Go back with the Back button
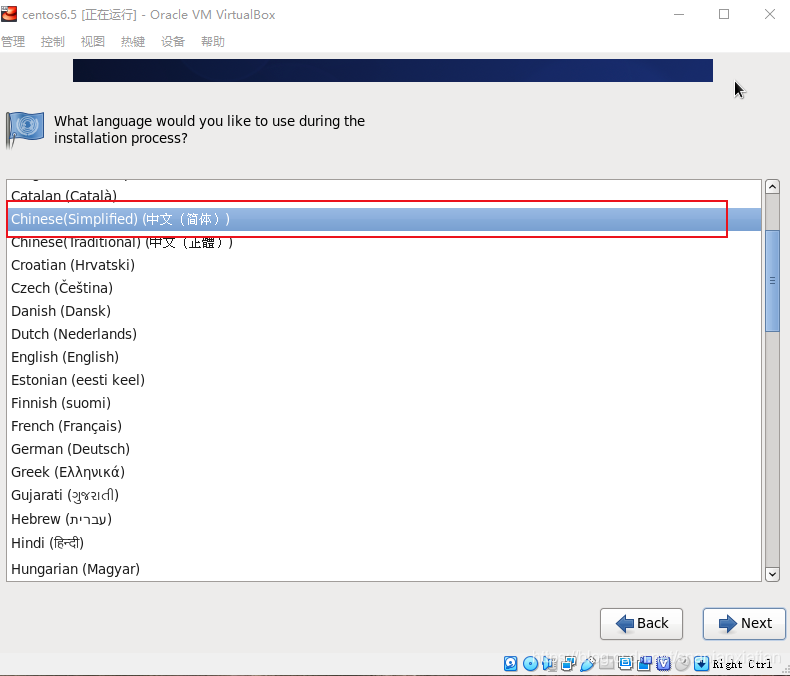 tap(641, 624)
